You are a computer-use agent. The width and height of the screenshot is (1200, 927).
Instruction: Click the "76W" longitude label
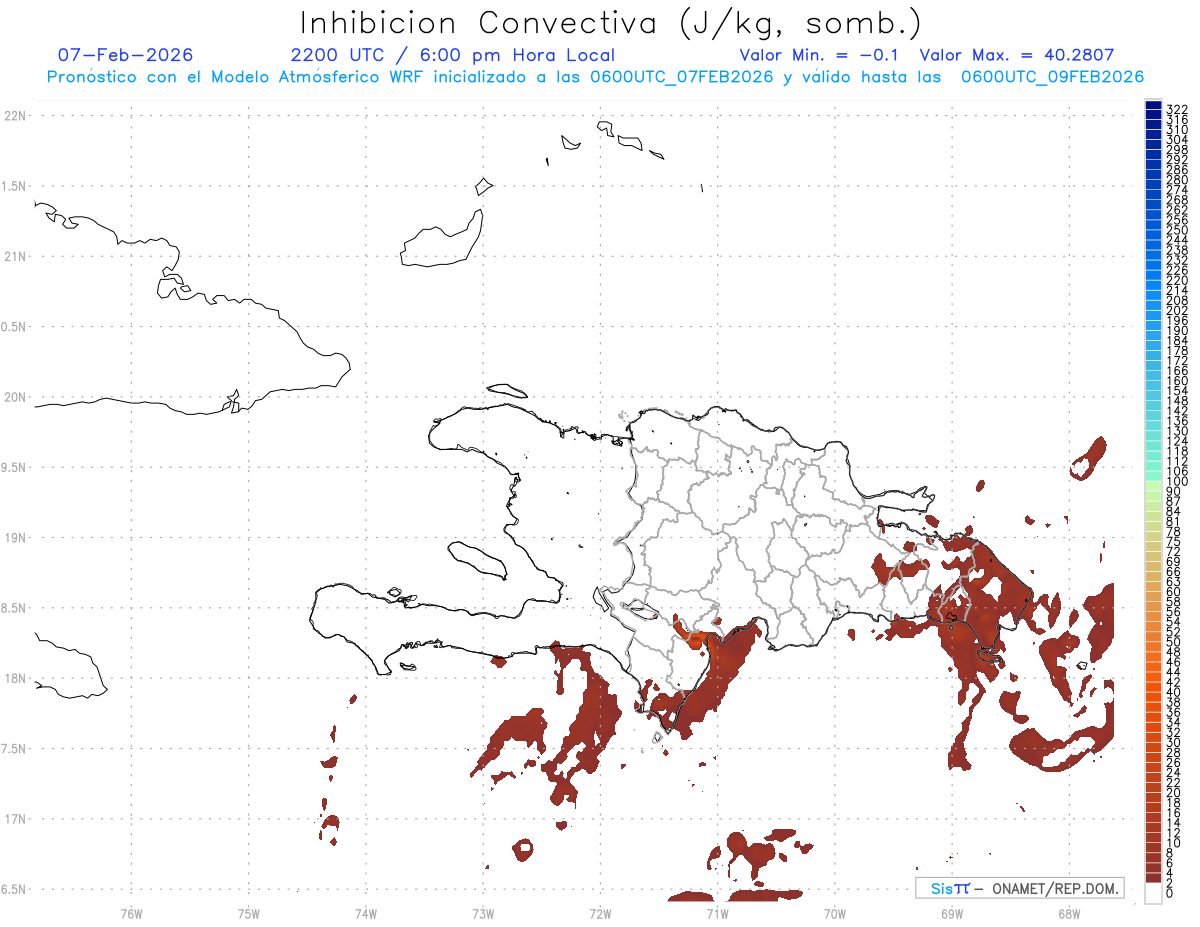(131, 914)
